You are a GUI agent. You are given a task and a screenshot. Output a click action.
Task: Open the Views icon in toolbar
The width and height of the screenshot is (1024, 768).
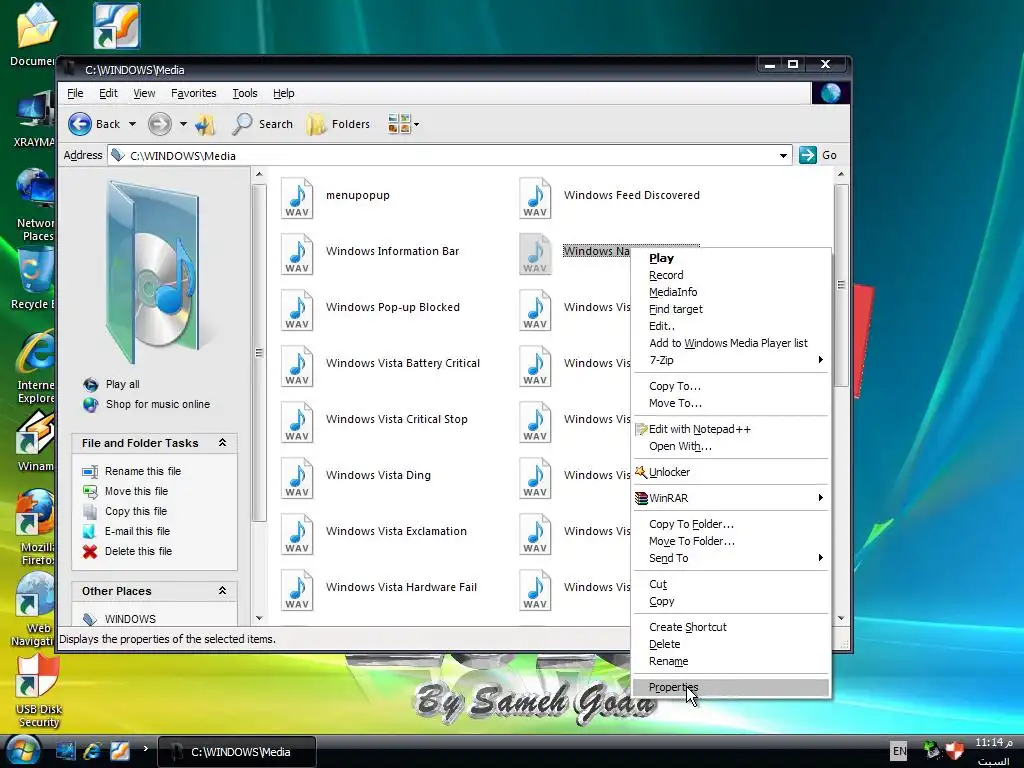[x=399, y=124]
